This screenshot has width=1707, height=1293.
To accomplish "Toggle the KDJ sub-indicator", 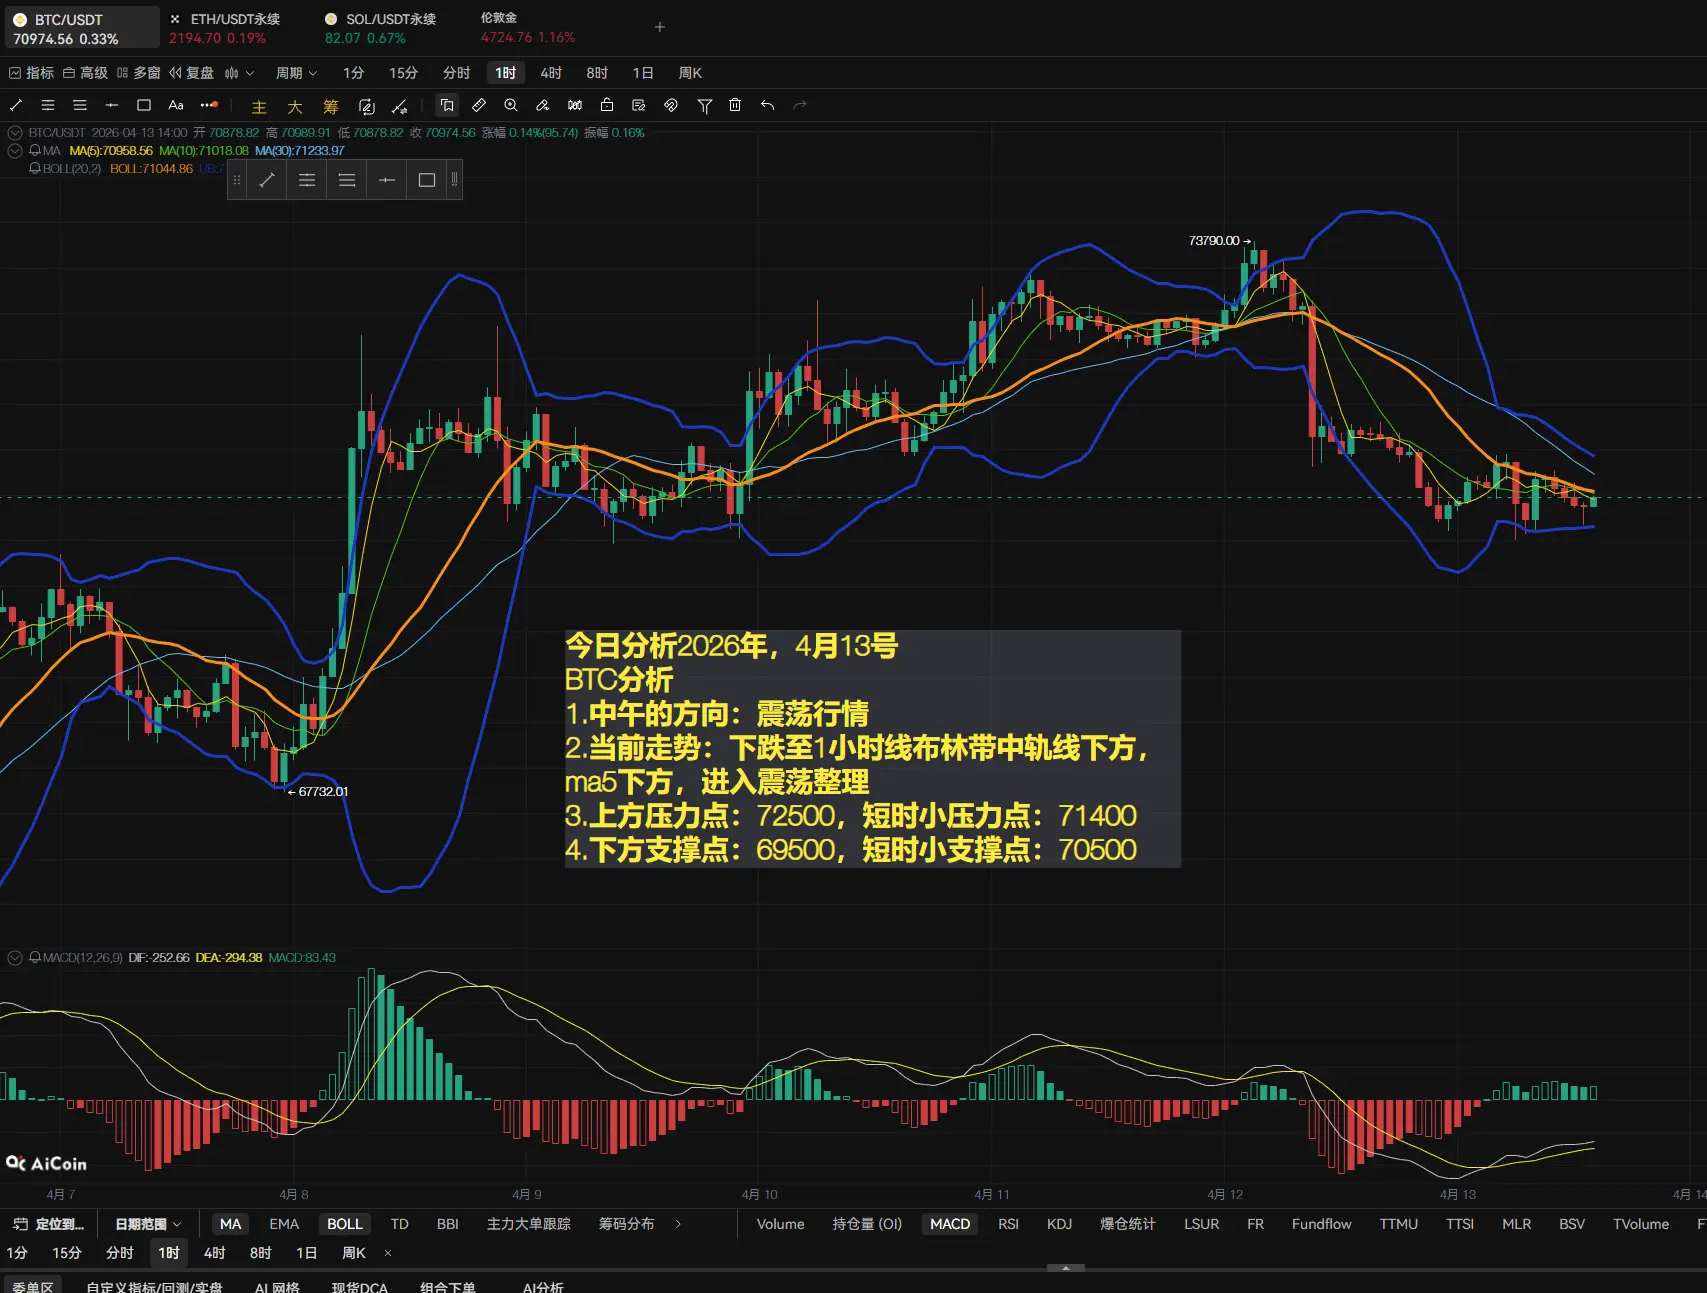I will 1059,1224.
